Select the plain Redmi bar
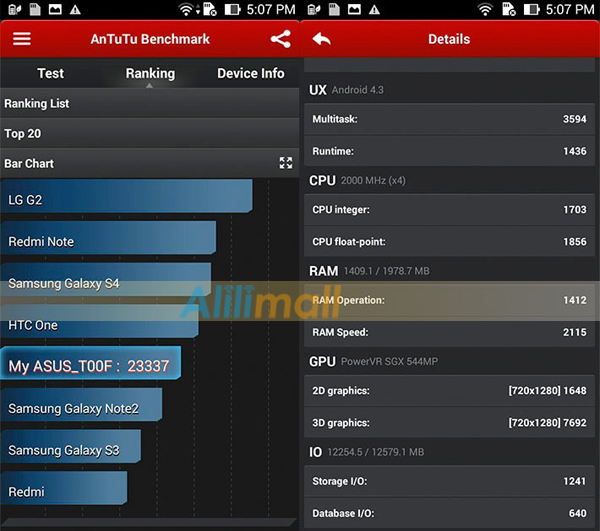The width and height of the screenshot is (600, 531). click(x=64, y=488)
